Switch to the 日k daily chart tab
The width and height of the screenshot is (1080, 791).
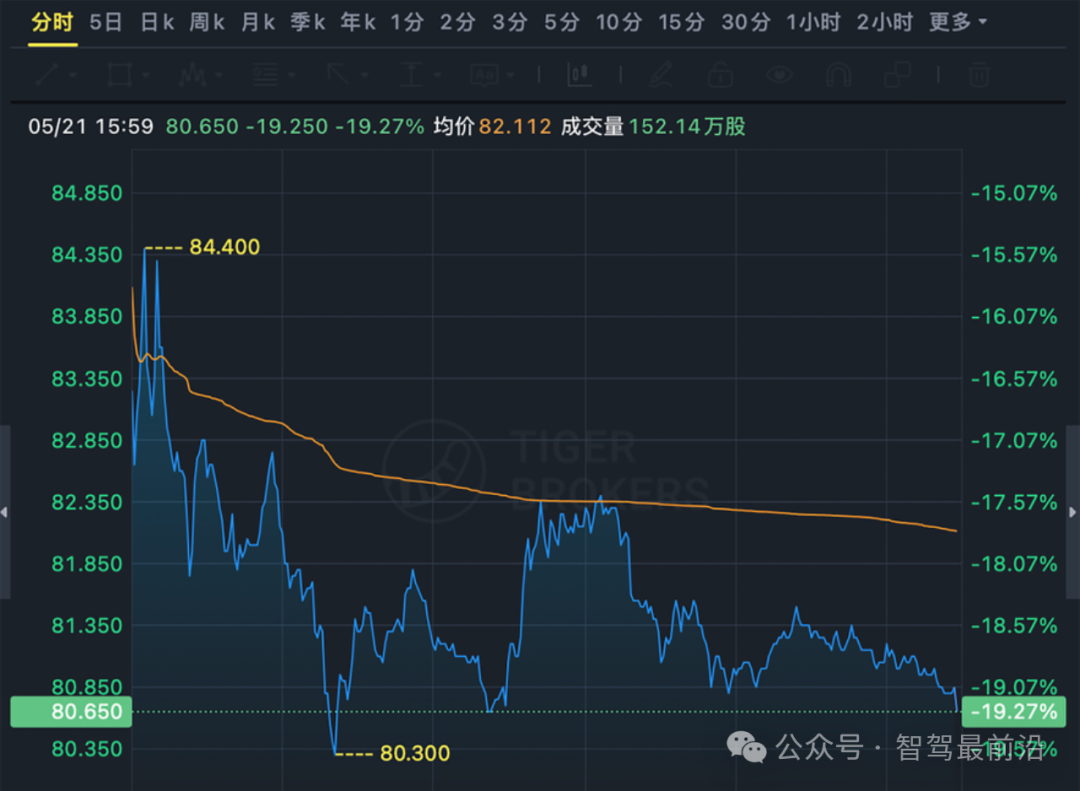point(156,22)
